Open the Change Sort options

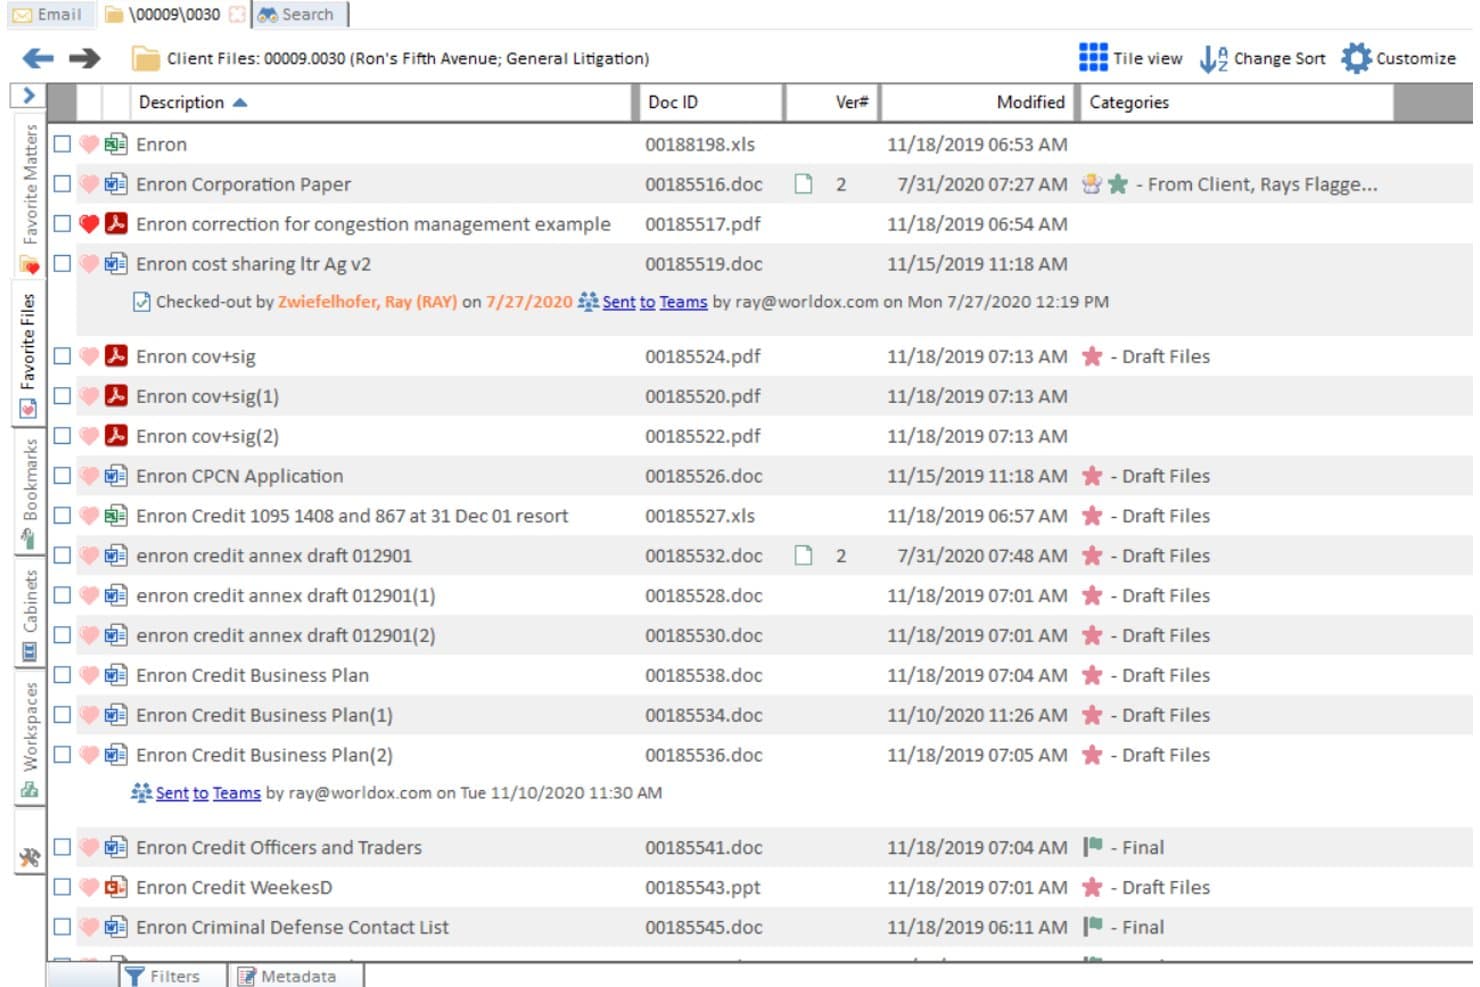click(1262, 58)
